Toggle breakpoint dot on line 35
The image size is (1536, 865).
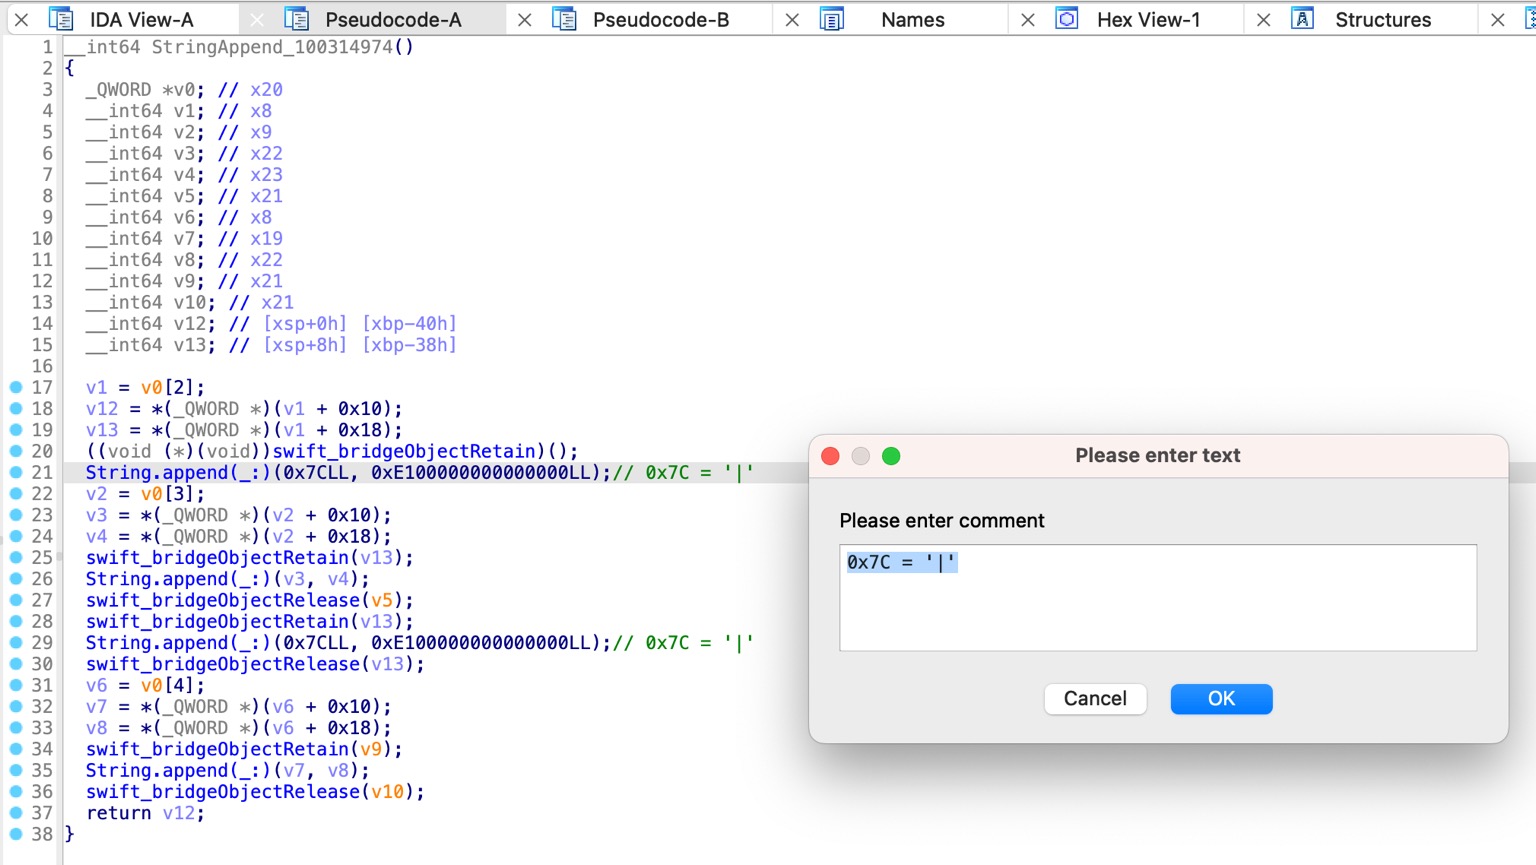[x=16, y=770]
